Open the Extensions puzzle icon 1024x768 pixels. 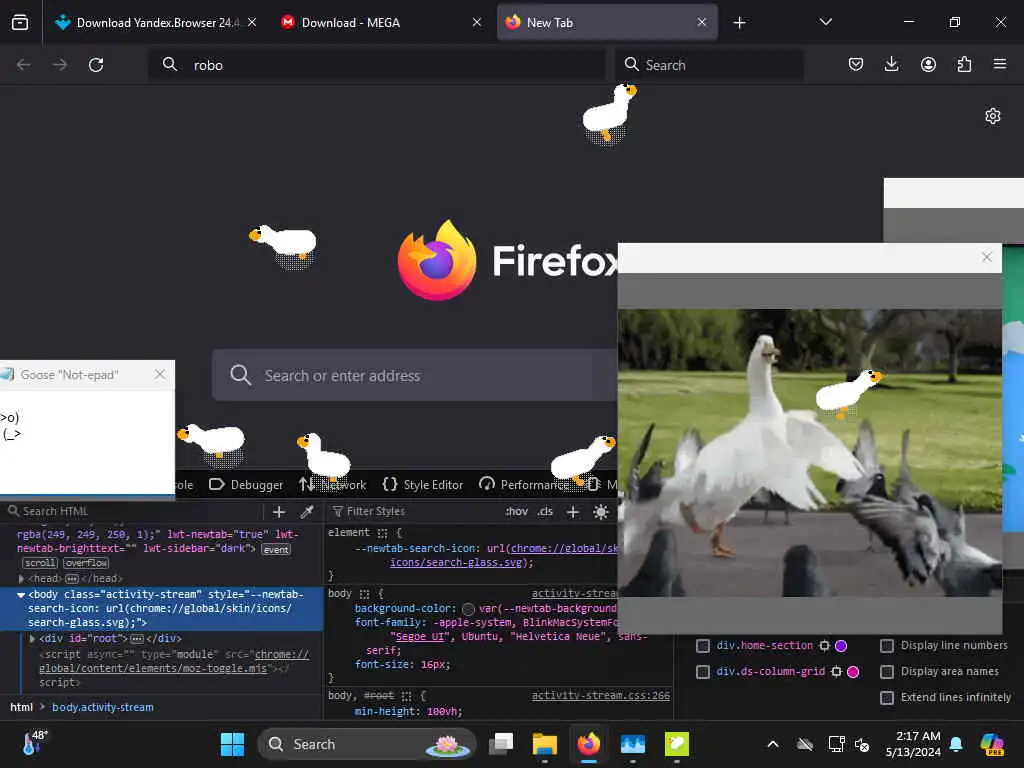(x=964, y=64)
